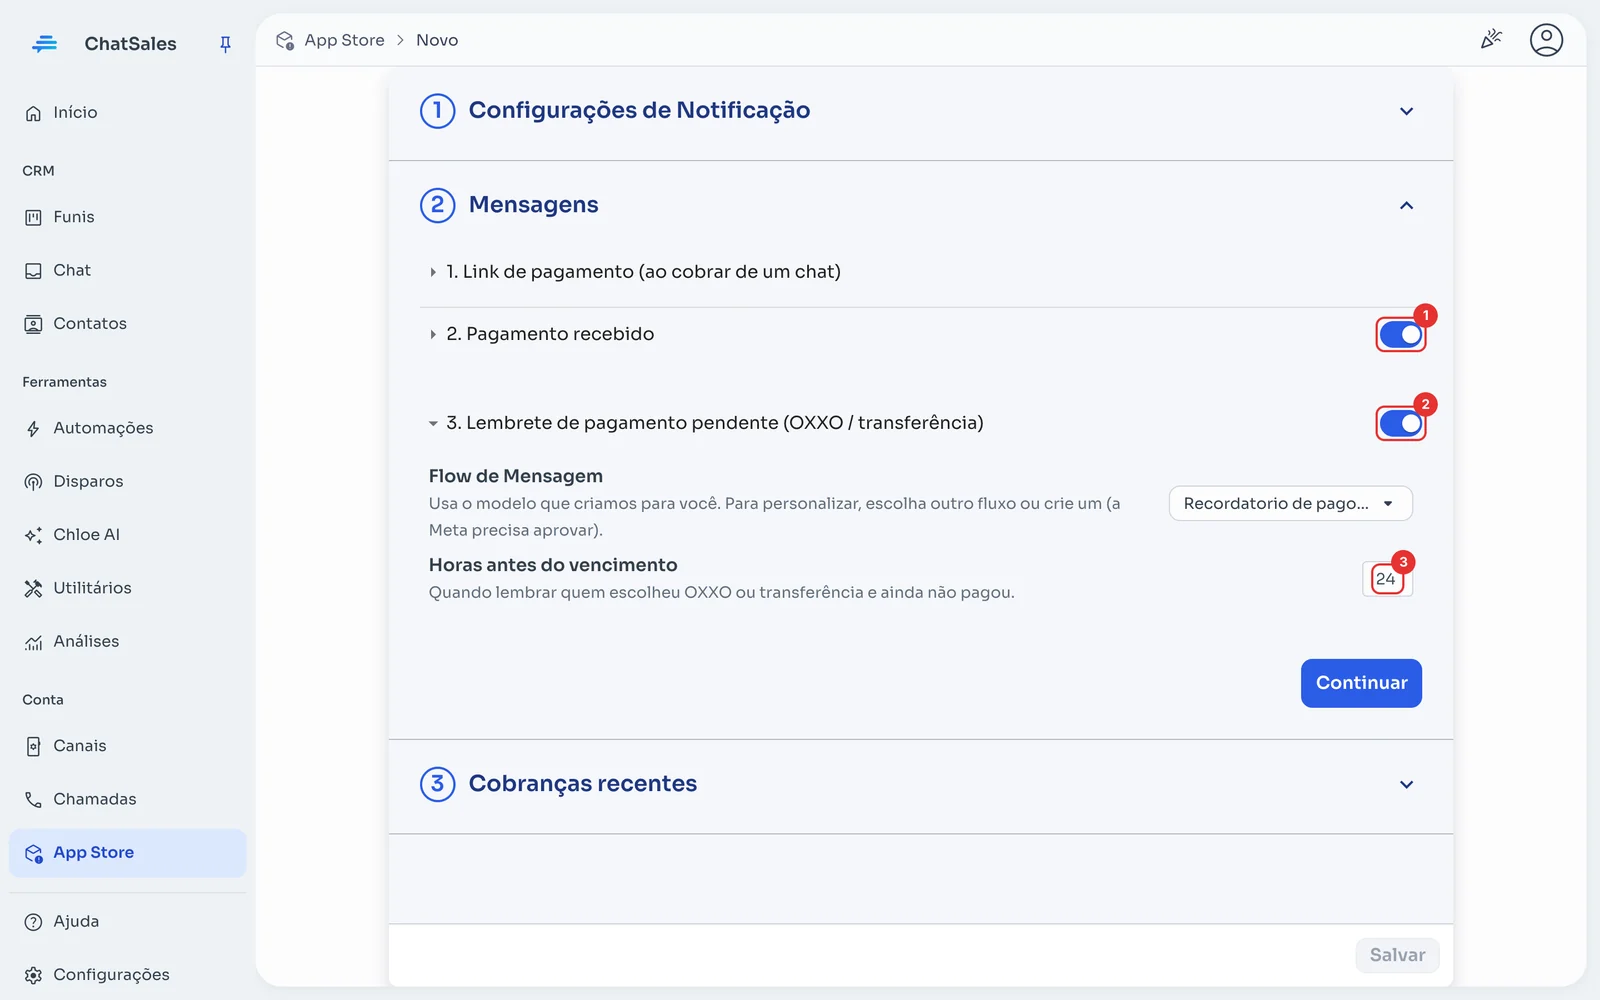Expand the Pagamento recebido row triangle
The image size is (1600, 1000).
pyautogui.click(x=433, y=334)
